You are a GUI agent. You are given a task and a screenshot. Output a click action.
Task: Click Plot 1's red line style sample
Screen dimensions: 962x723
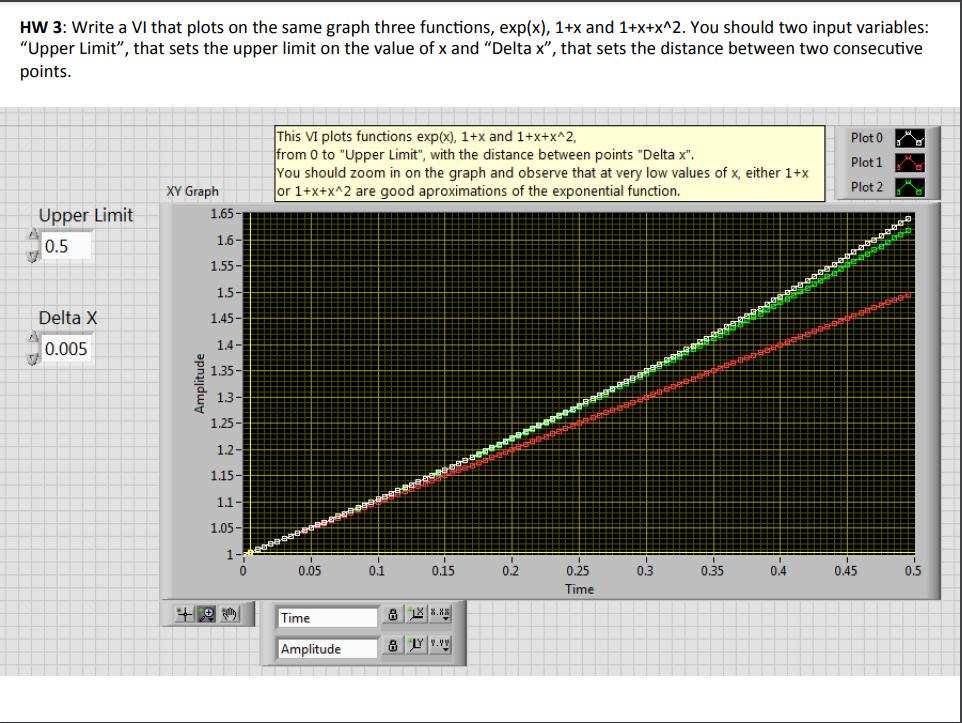click(x=910, y=163)
